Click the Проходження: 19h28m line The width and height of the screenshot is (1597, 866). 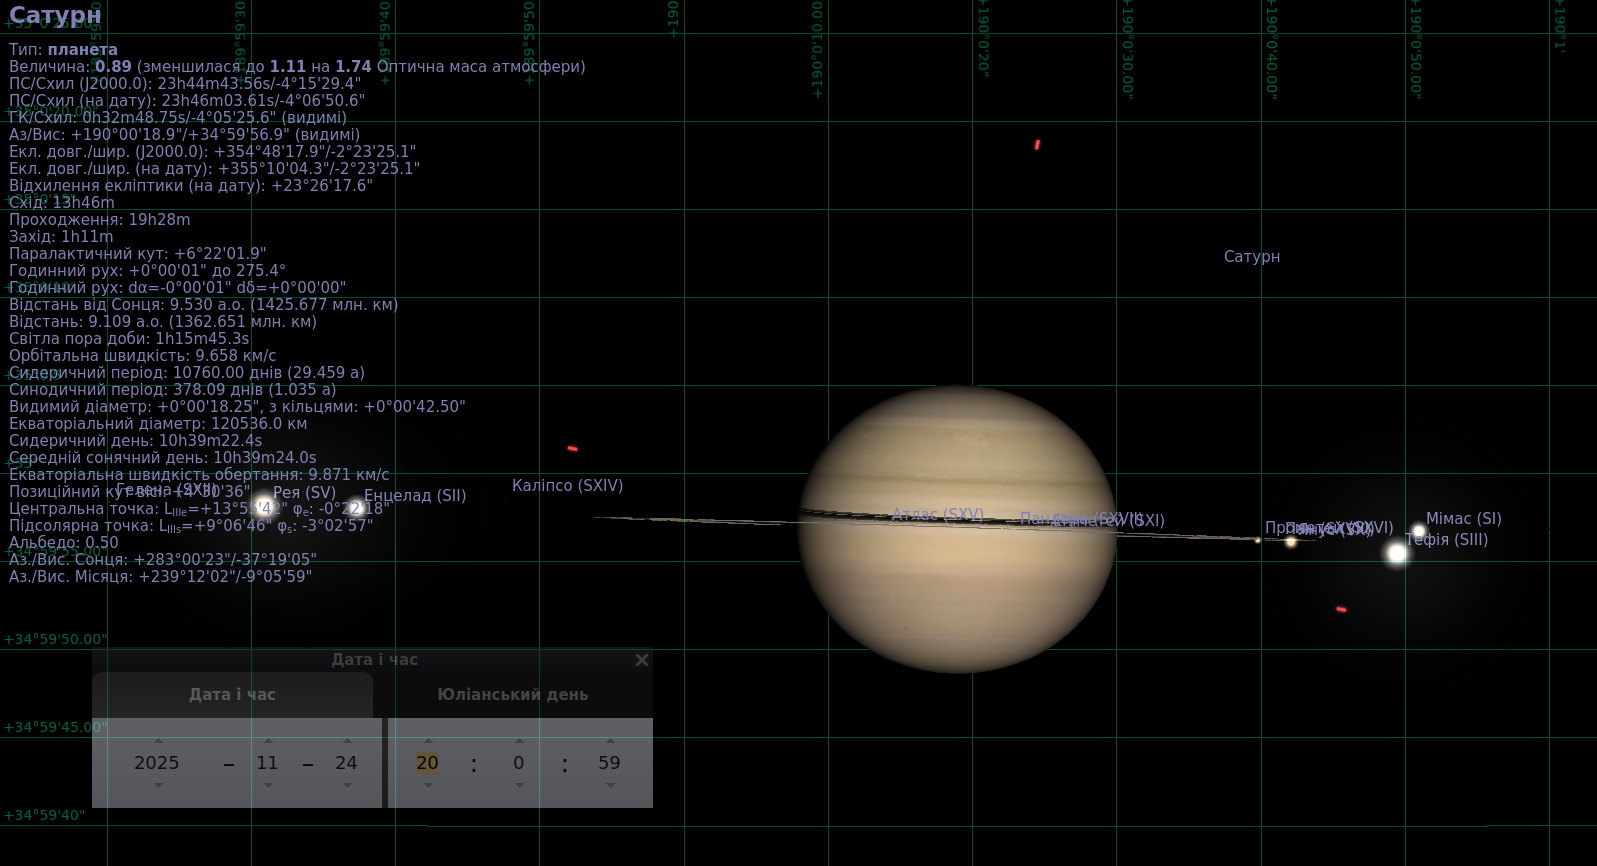[x=99, y=220]
